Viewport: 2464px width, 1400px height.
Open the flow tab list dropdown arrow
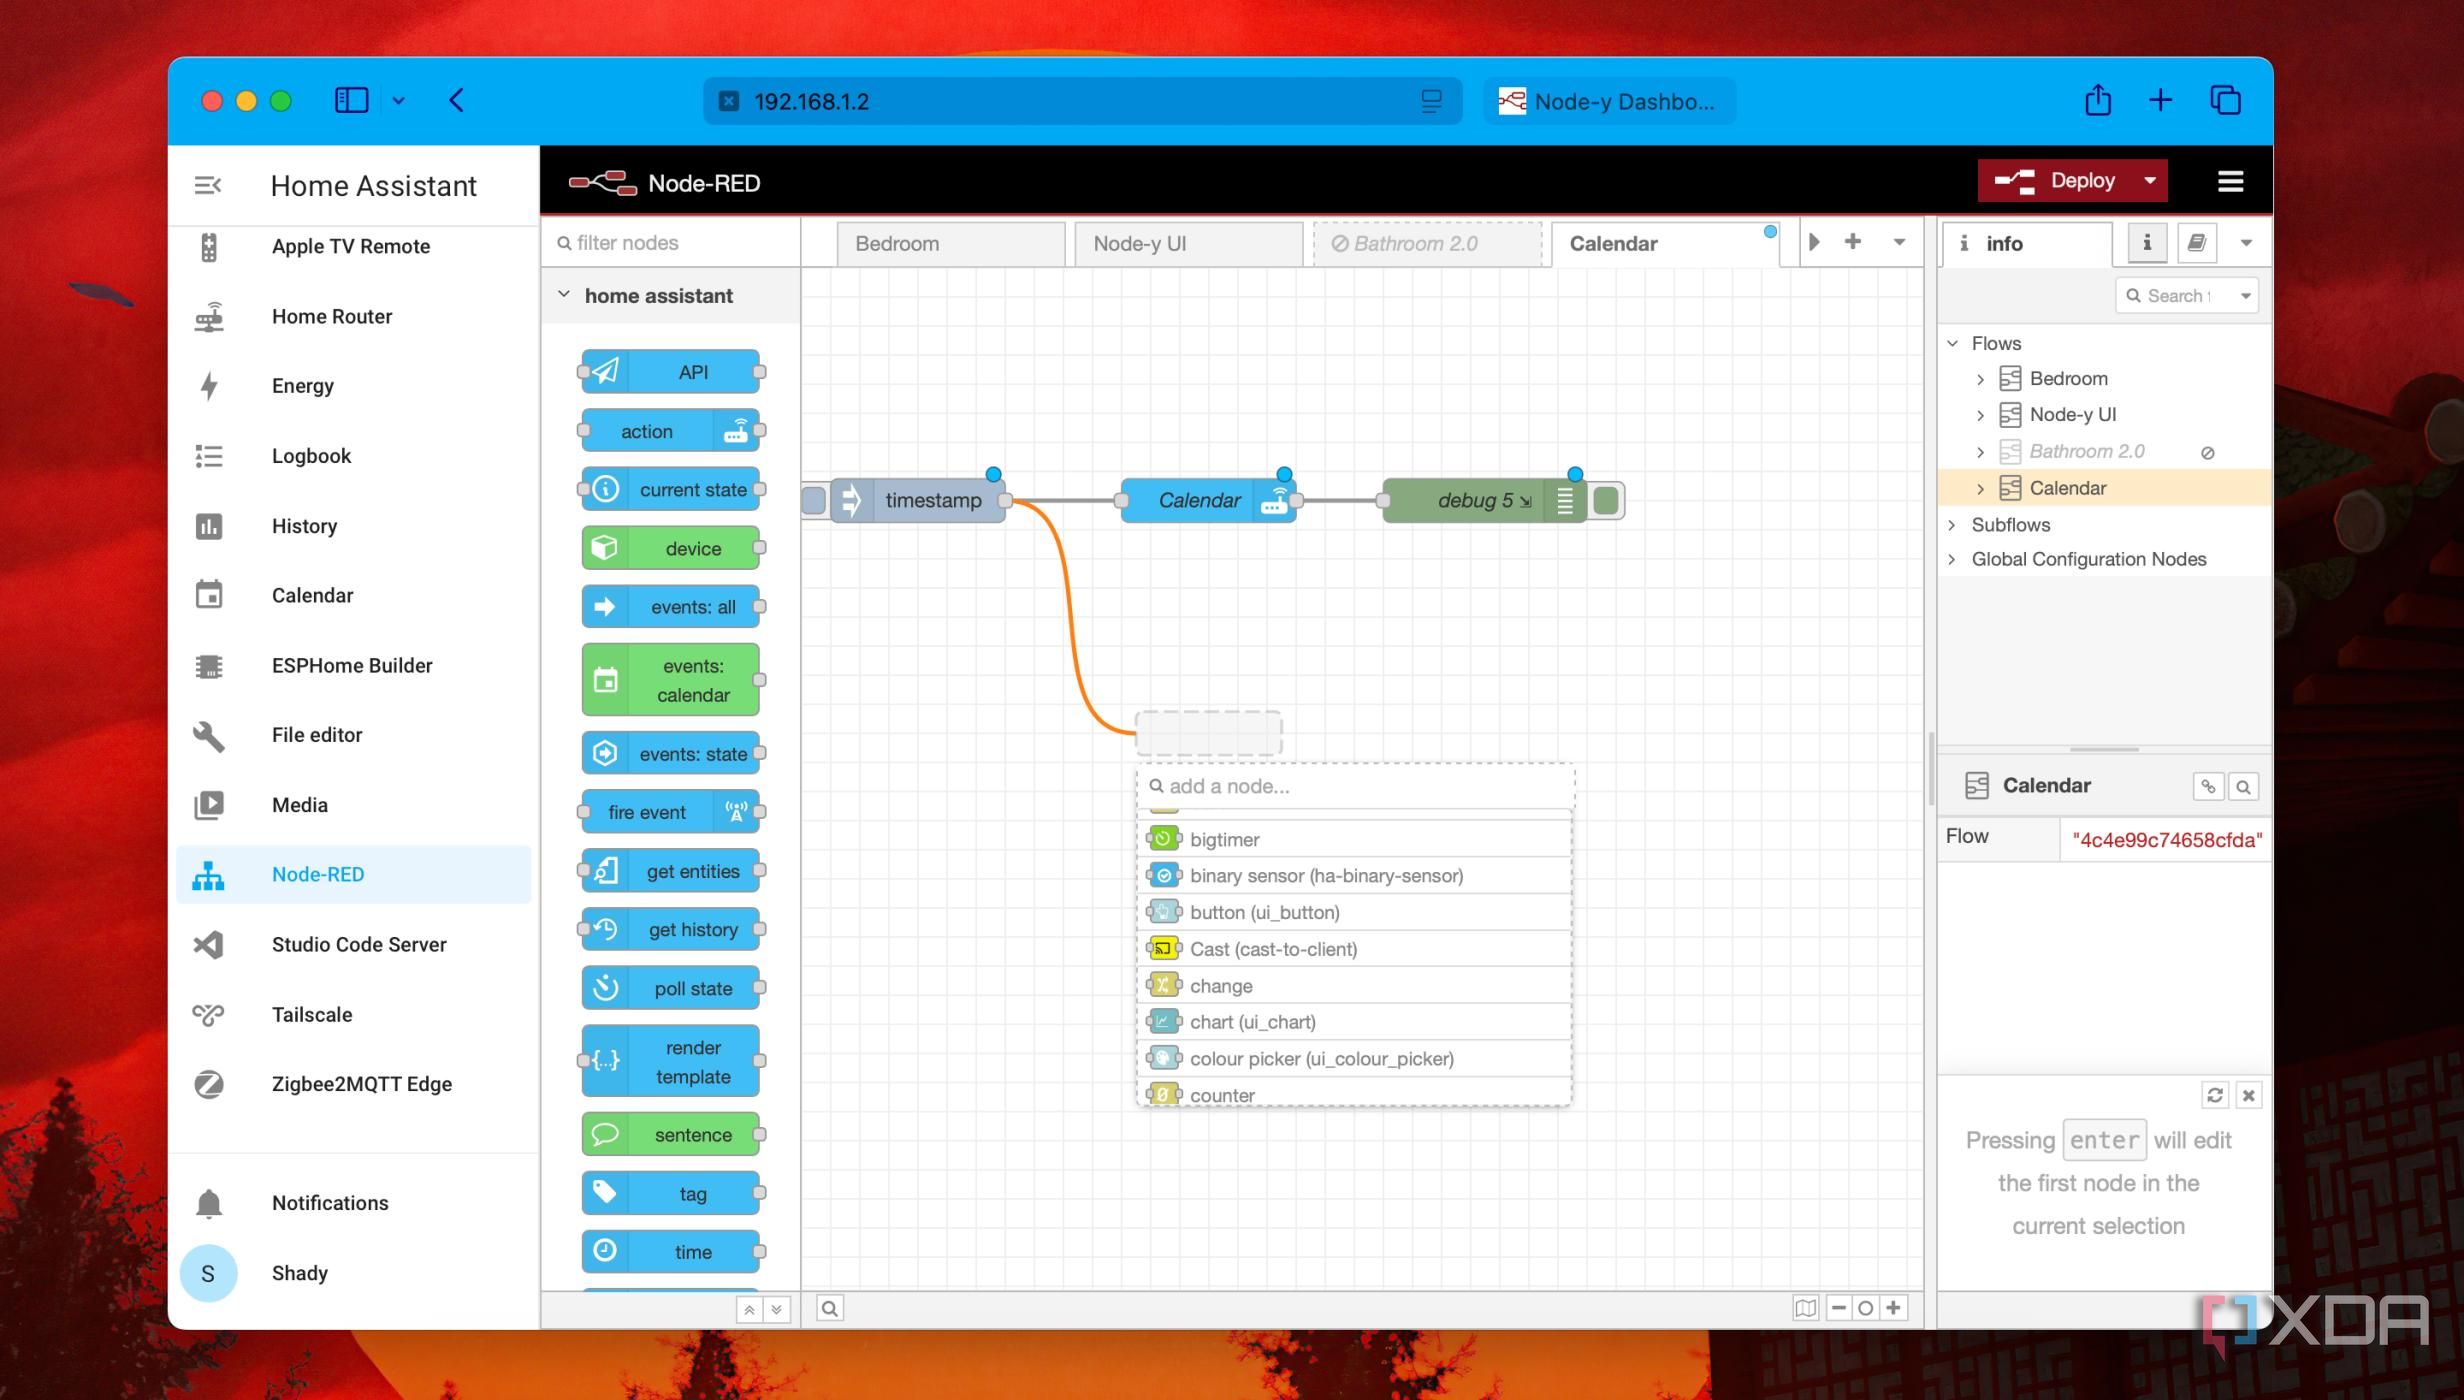click(x=1899, y=243)
